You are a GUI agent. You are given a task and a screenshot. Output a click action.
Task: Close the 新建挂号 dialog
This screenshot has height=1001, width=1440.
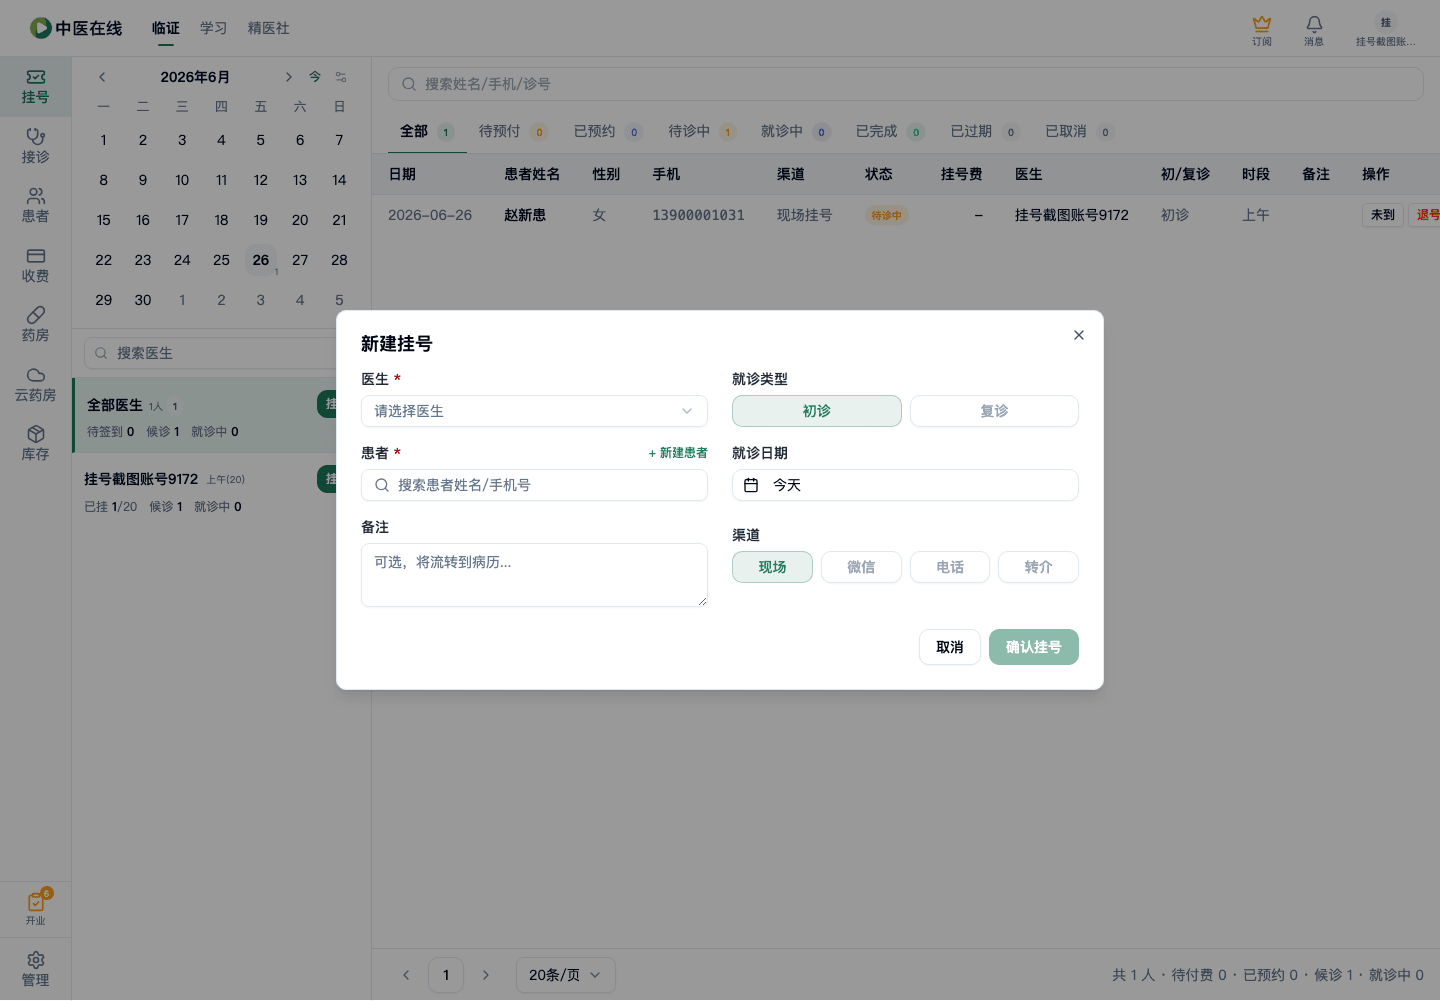coord(1078,335)
